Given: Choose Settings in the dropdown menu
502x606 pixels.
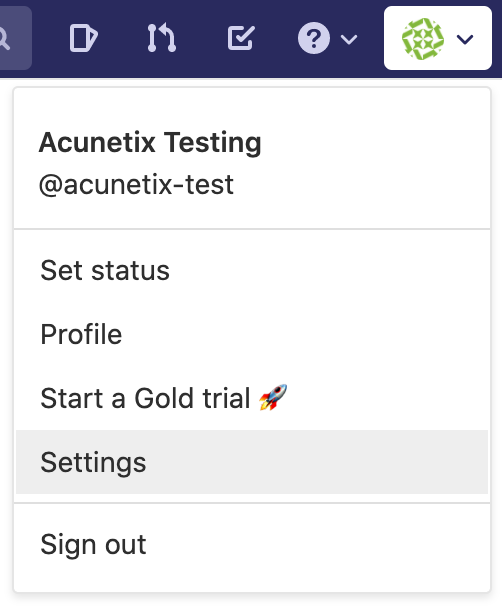Looking at the screenshot, I should click(252, 462).
